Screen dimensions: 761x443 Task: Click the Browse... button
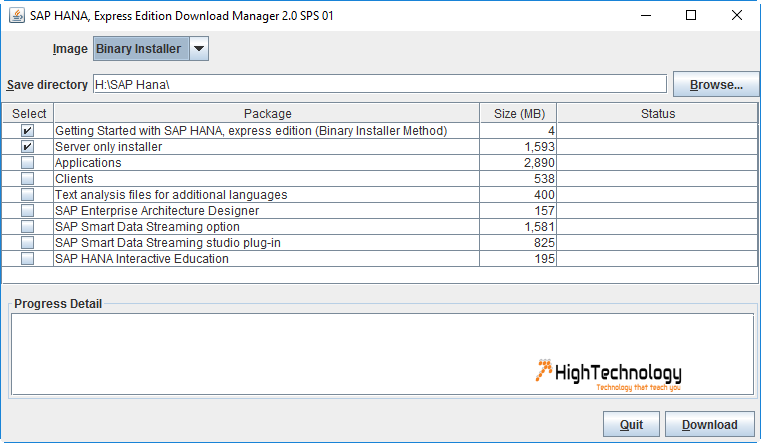tap(716, 84)
